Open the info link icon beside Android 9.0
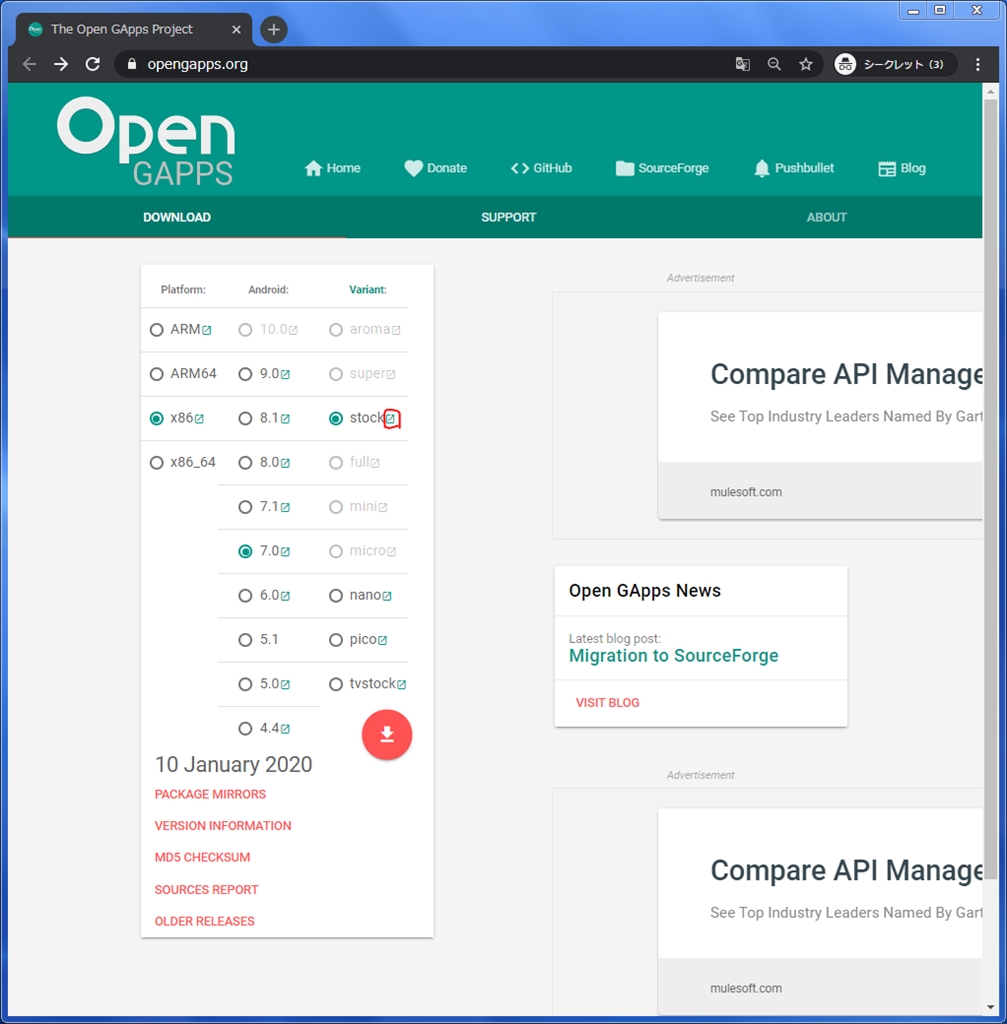This screenshot has height=1024, width=1007. pyautogui.click(x=285, y=374)
